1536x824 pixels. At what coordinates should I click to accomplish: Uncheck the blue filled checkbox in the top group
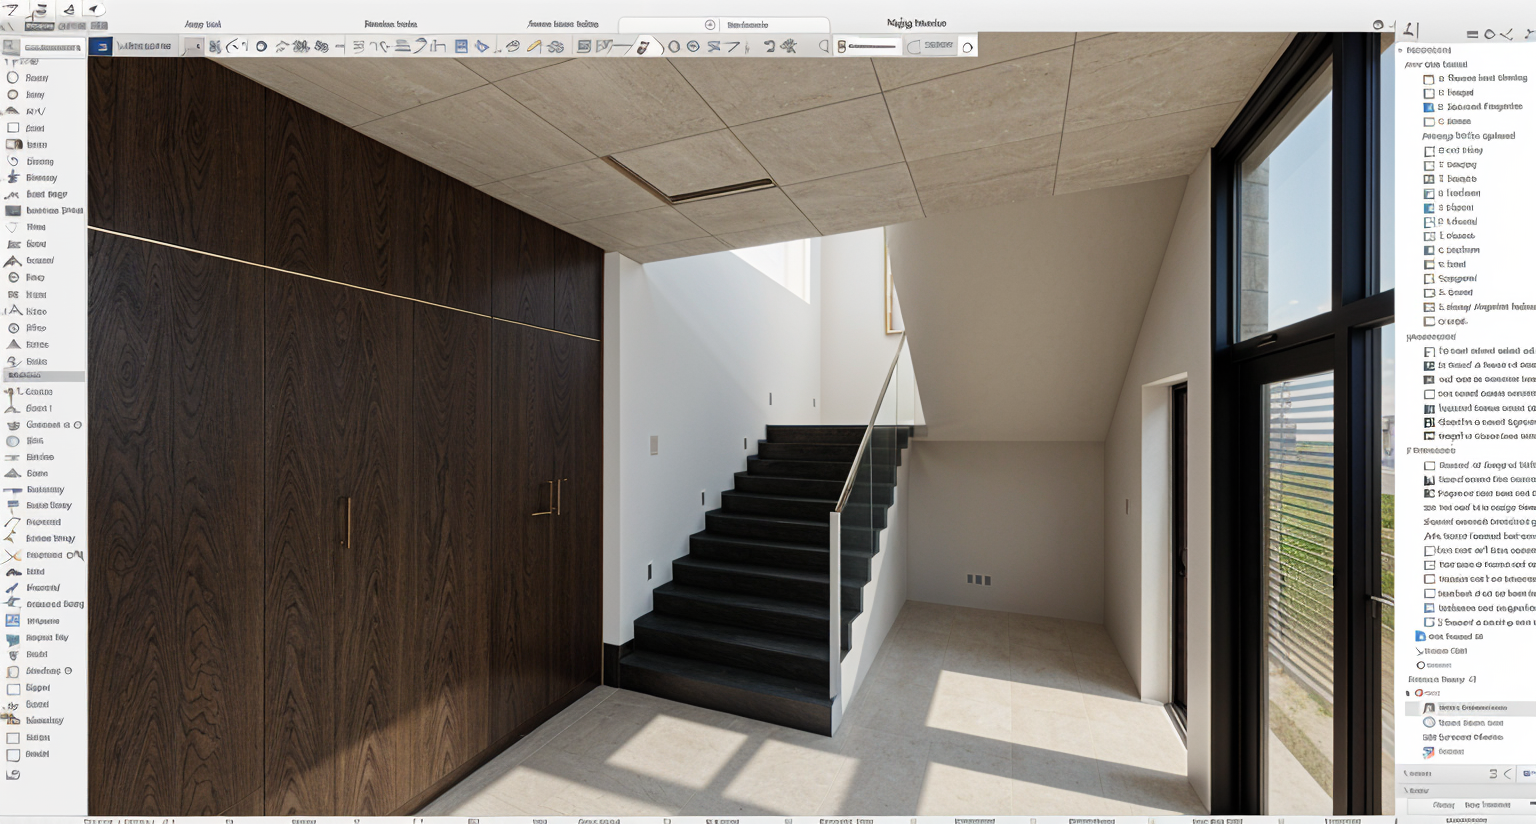click(x=1429, y=107)
